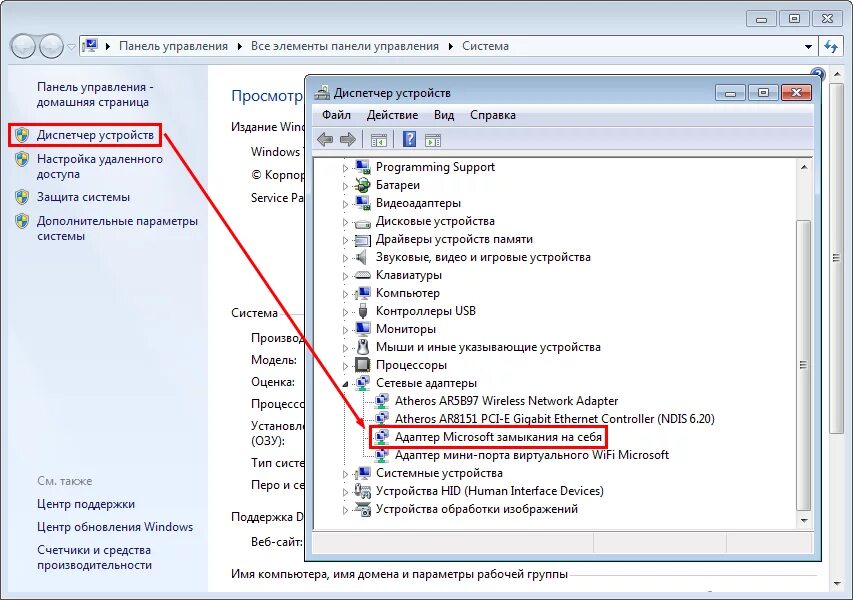
Task: Open the Действие menu
Action: [392, 115]
